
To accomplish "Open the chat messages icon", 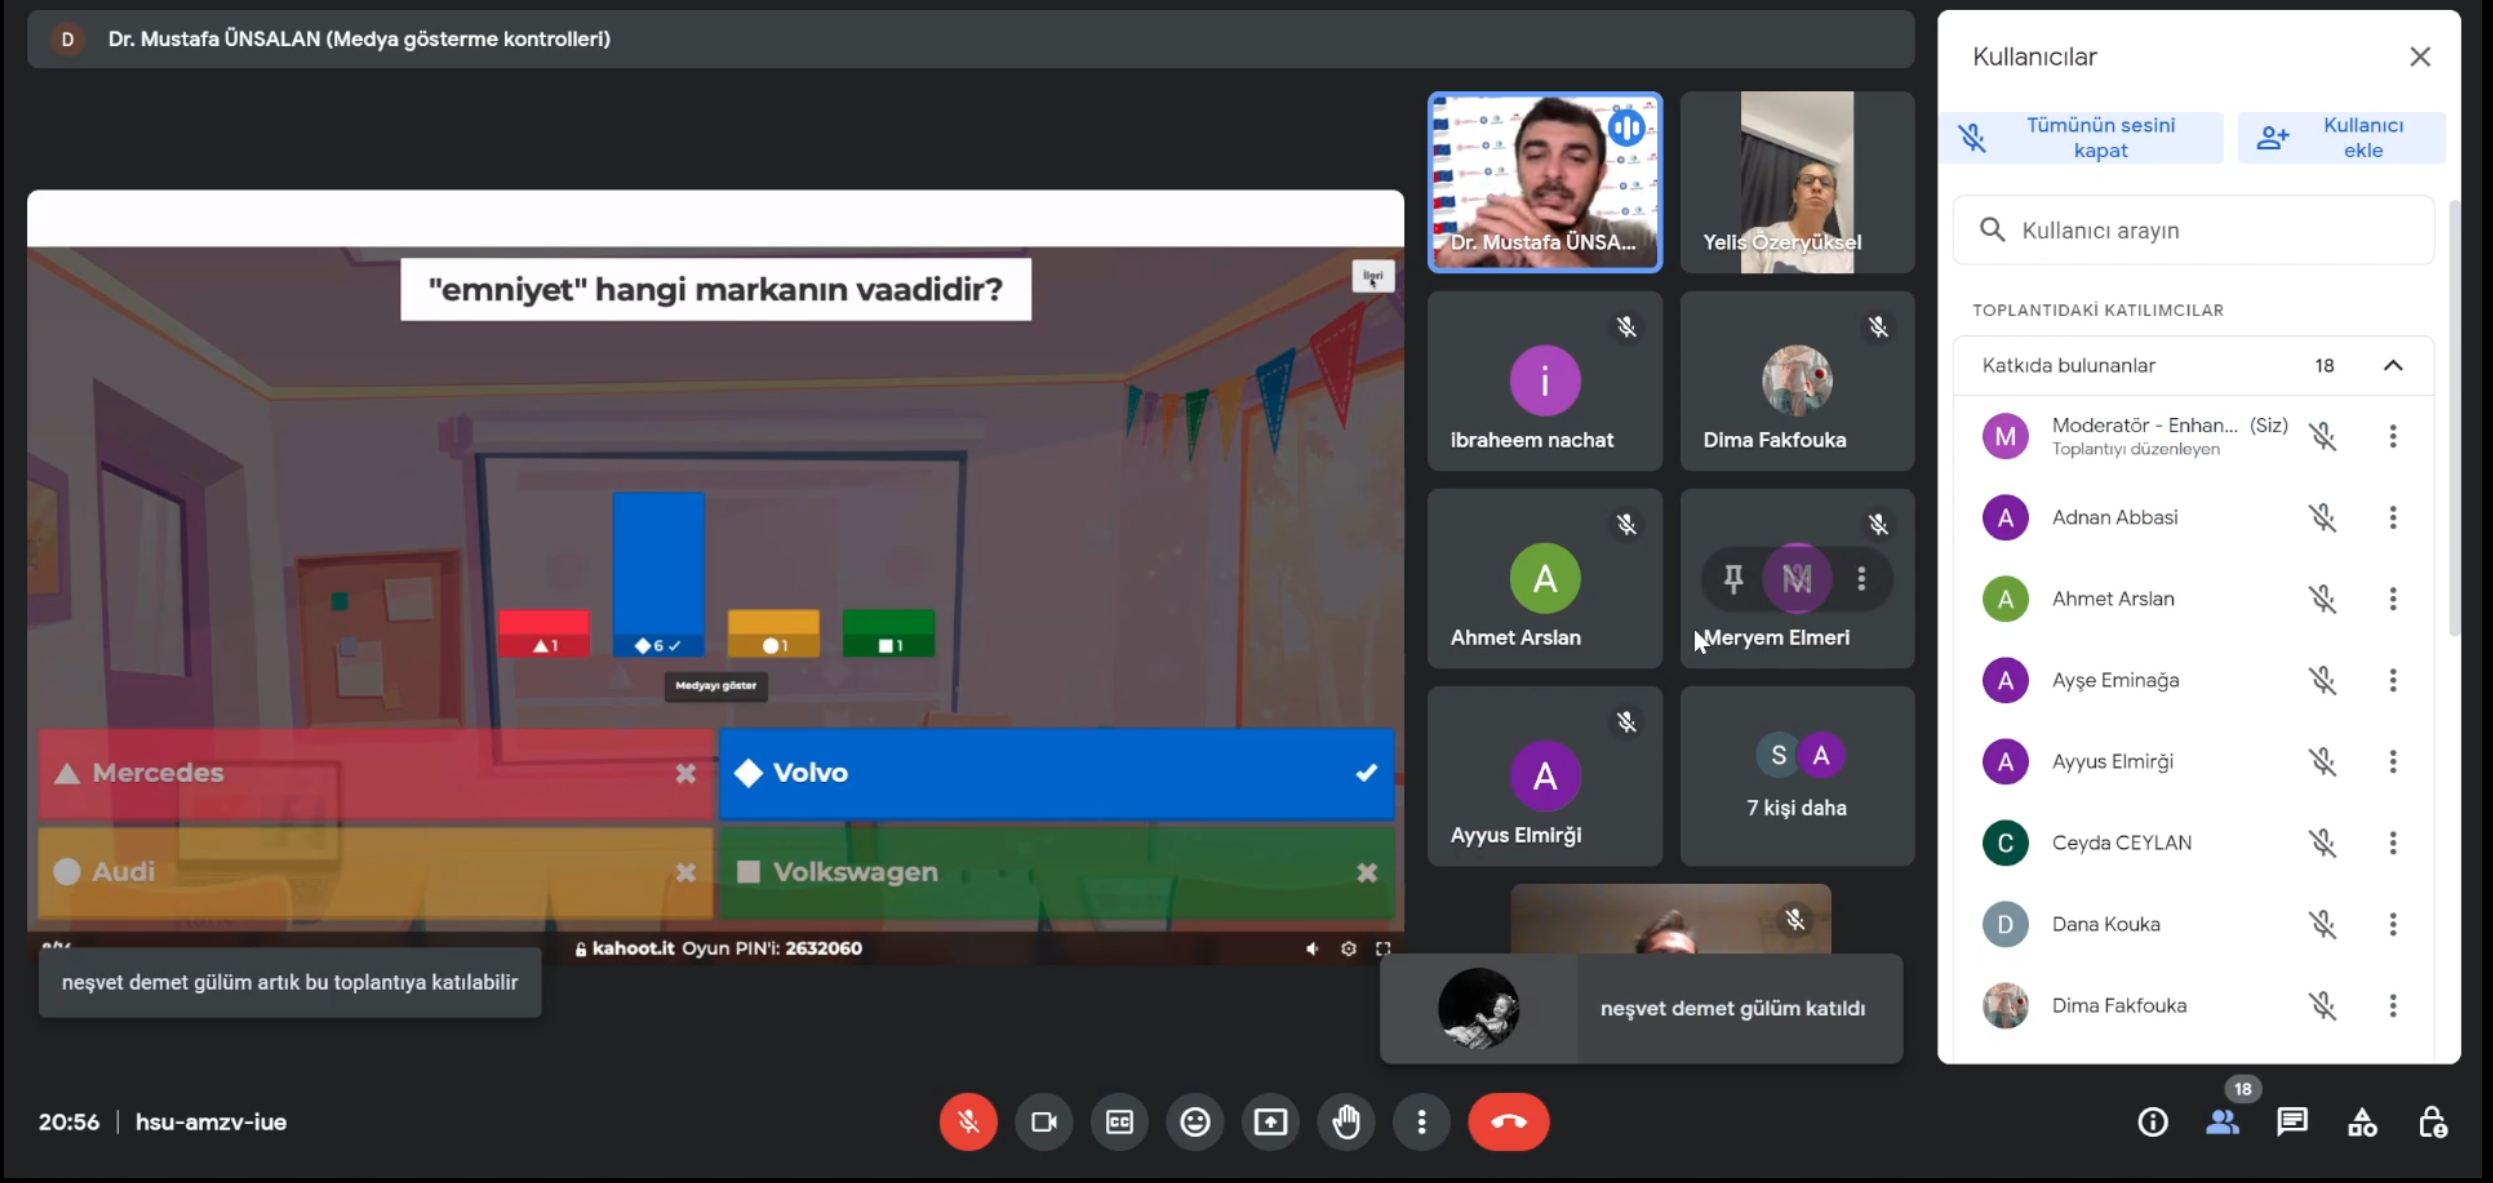I will coord(2291,1122).
